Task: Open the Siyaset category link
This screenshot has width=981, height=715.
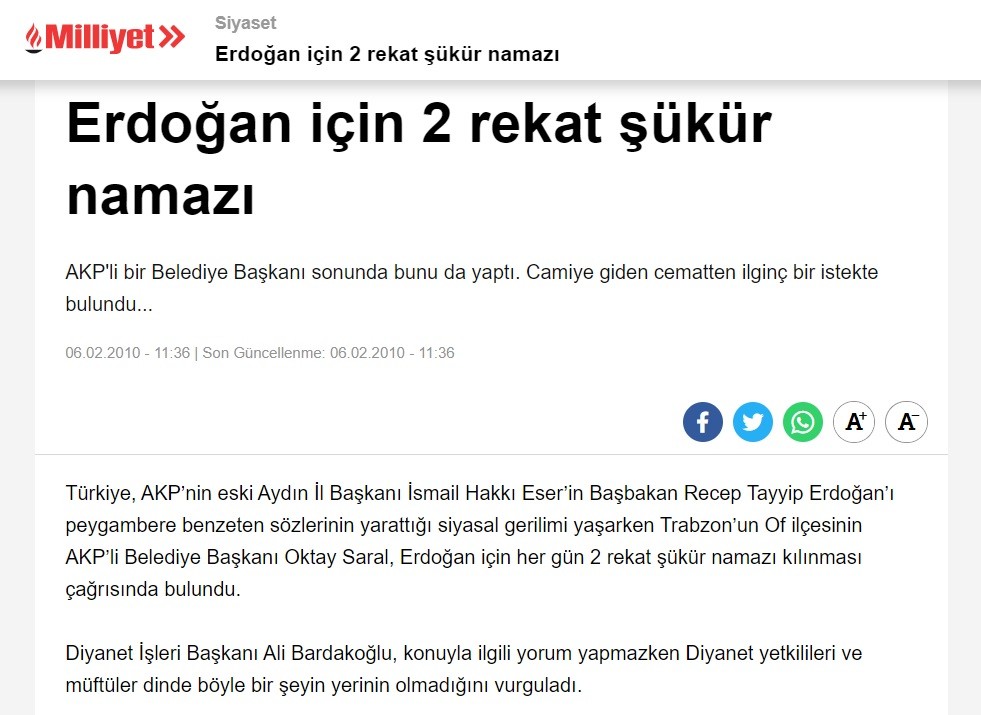Action: [x=245, y=23]
